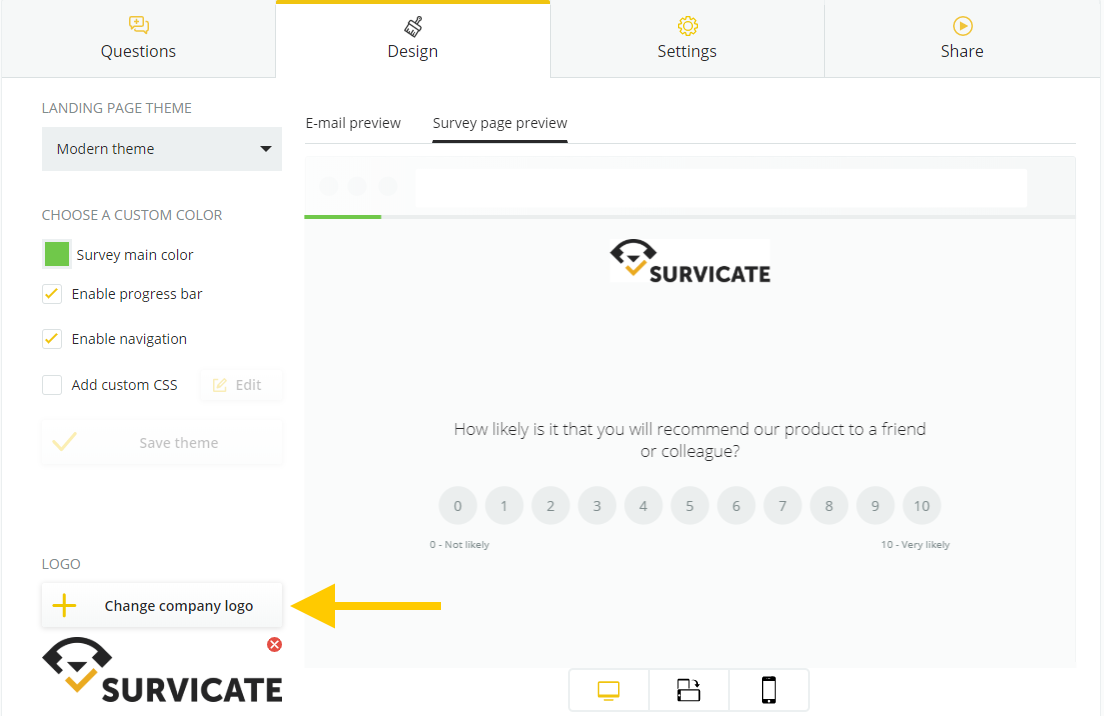
Task: Open the Modern theme dropdown
Action: point(162,149)
